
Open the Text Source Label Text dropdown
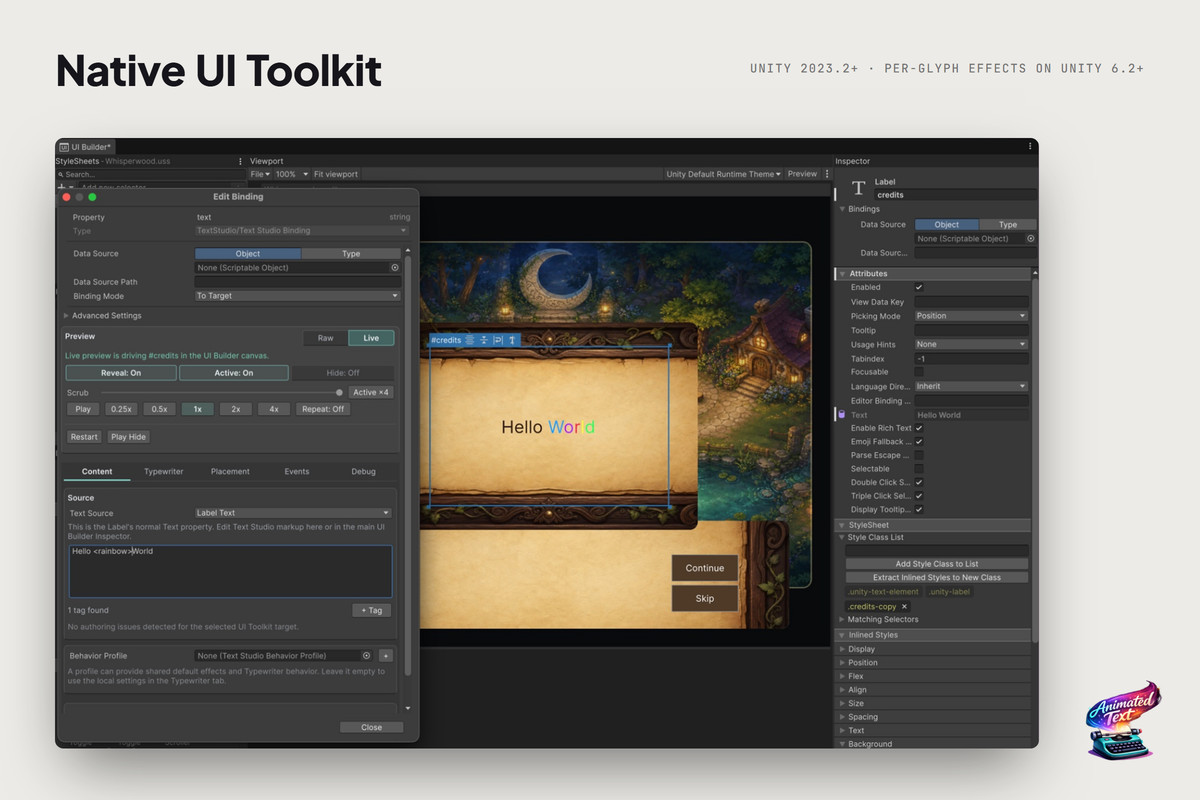coord(293,513)
